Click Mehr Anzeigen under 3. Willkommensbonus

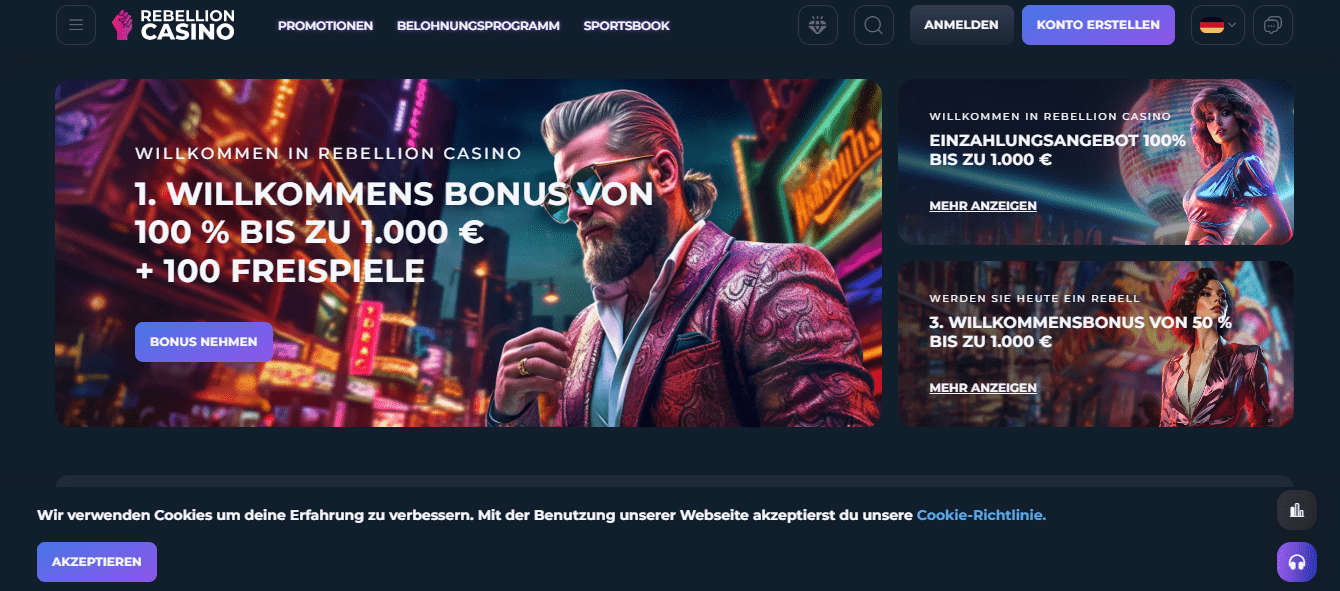pos(983,388)
